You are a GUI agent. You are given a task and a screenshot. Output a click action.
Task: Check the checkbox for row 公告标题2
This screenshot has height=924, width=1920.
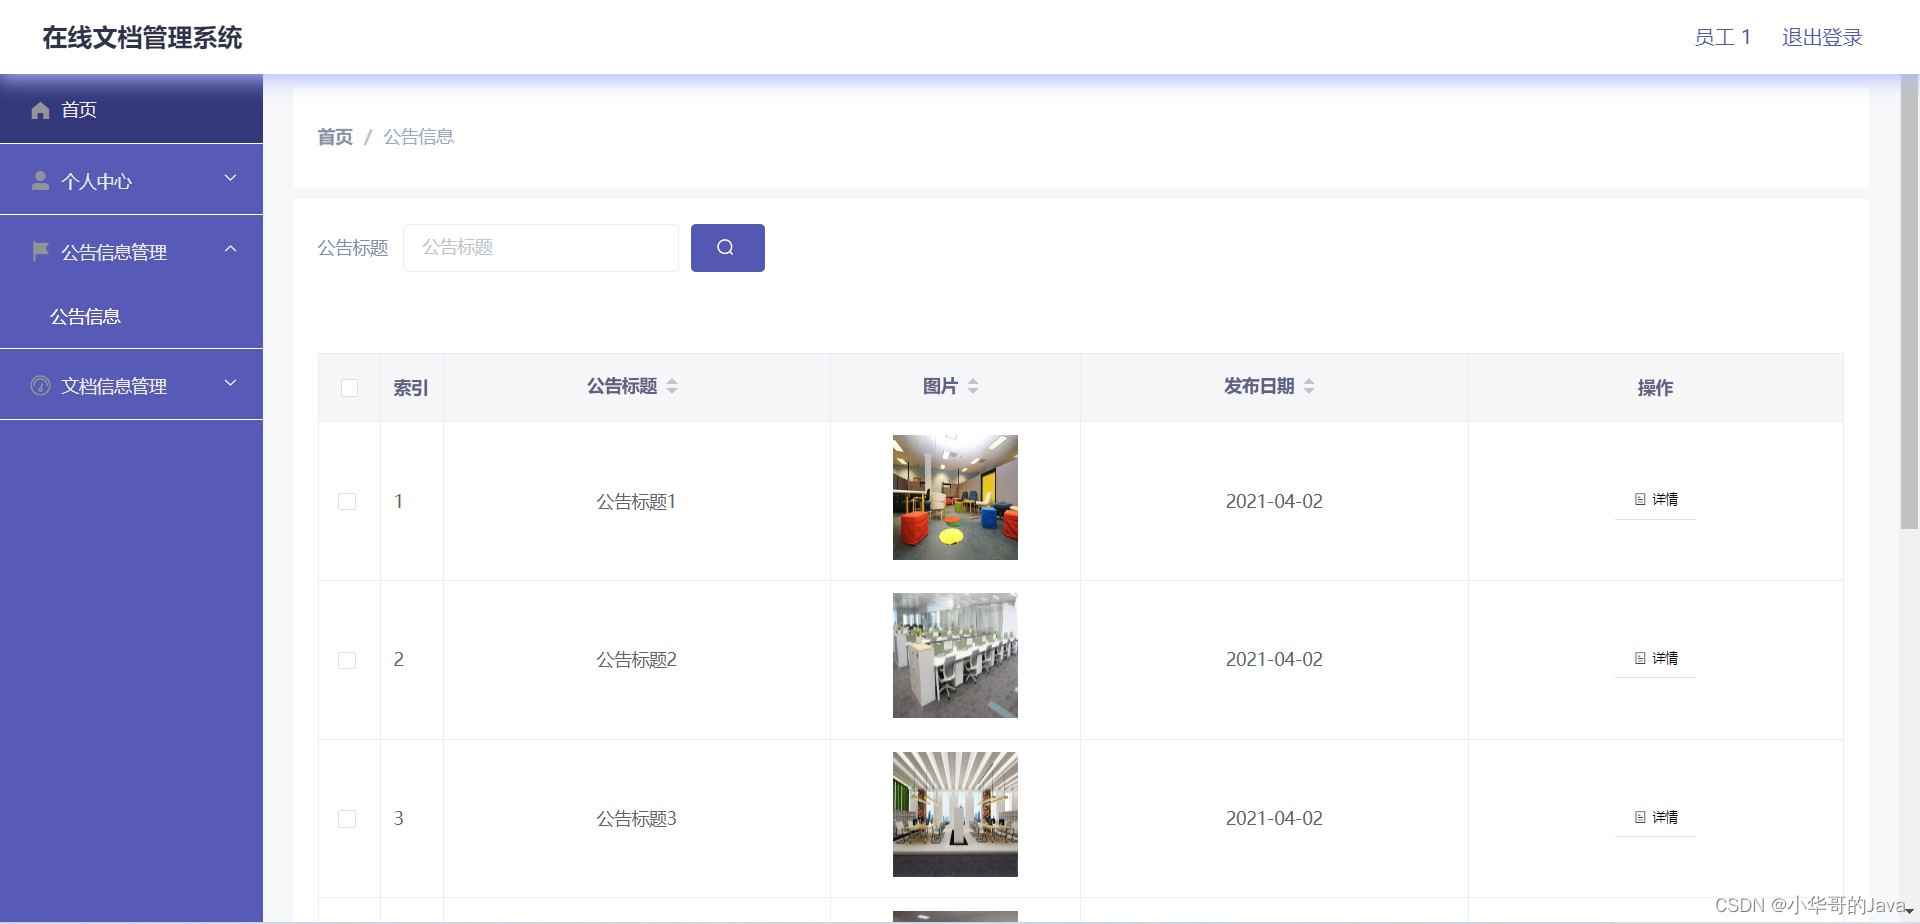[x=347, y=660]
